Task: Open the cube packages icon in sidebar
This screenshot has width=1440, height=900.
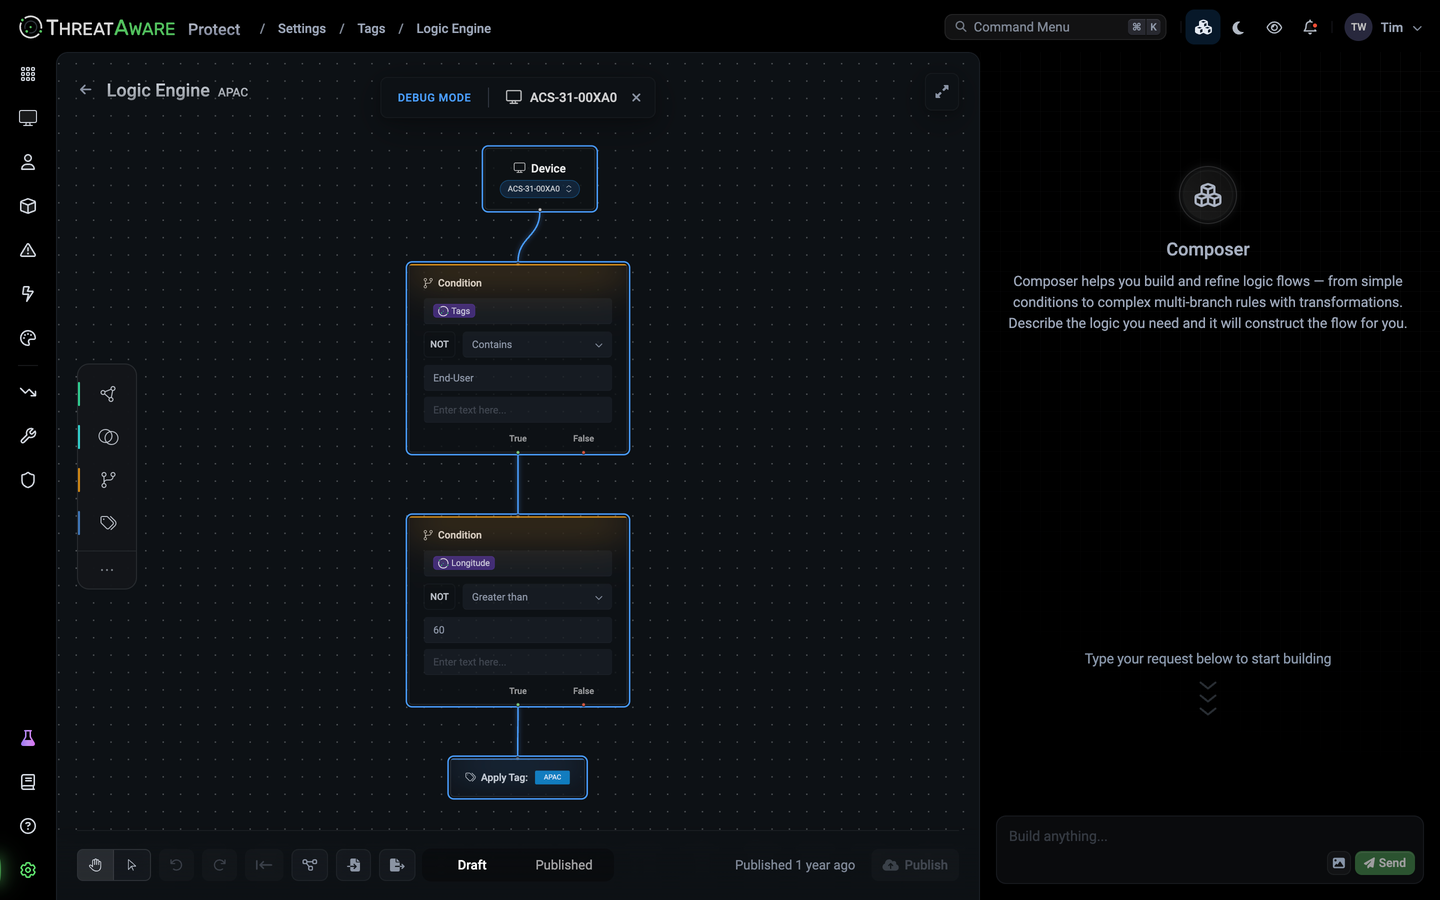Action: click(x=28, y=206)
